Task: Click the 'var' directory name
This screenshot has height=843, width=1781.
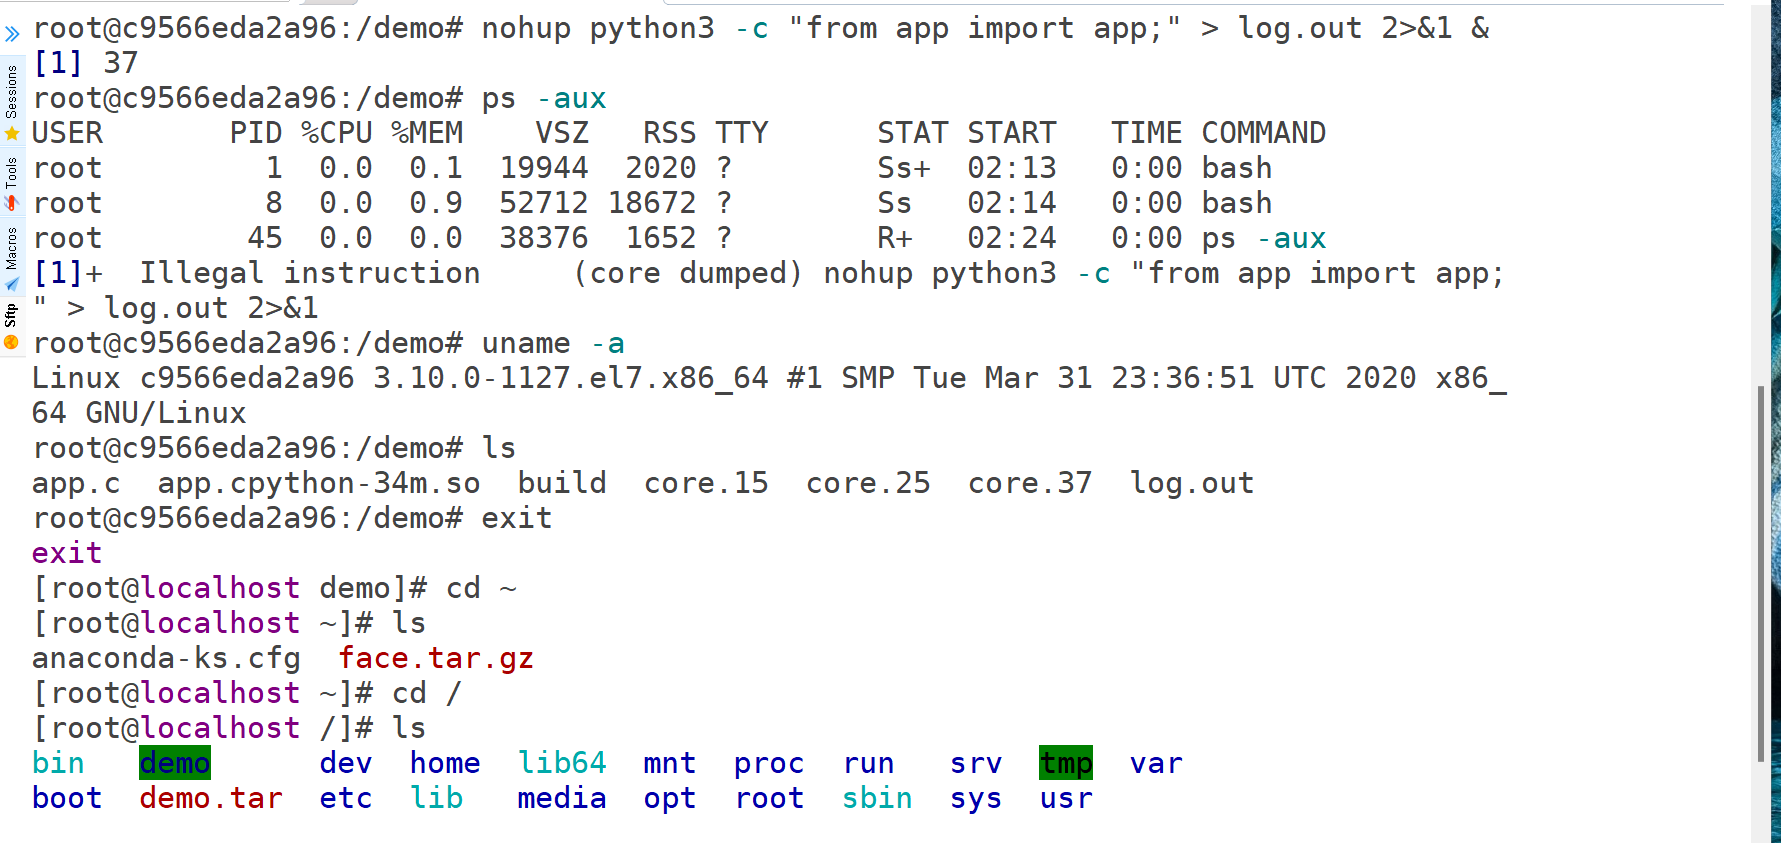Action: [x=1156, y=764]
